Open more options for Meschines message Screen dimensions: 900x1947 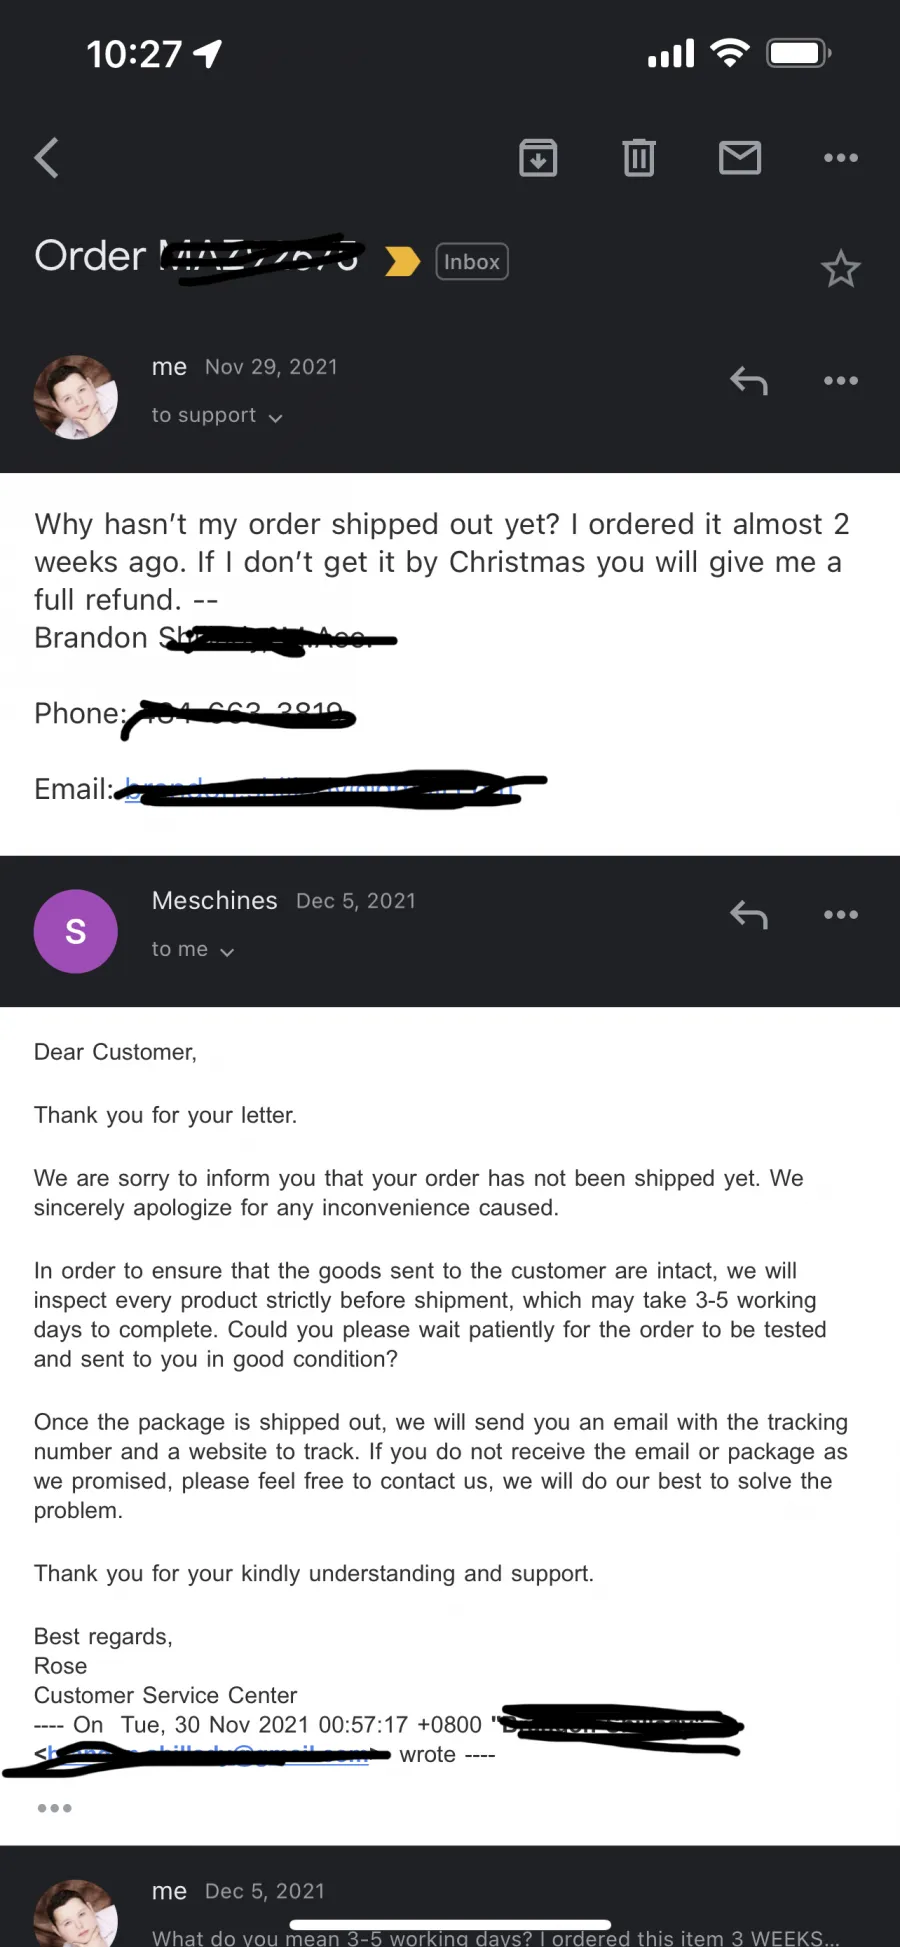tap(841, 915)
